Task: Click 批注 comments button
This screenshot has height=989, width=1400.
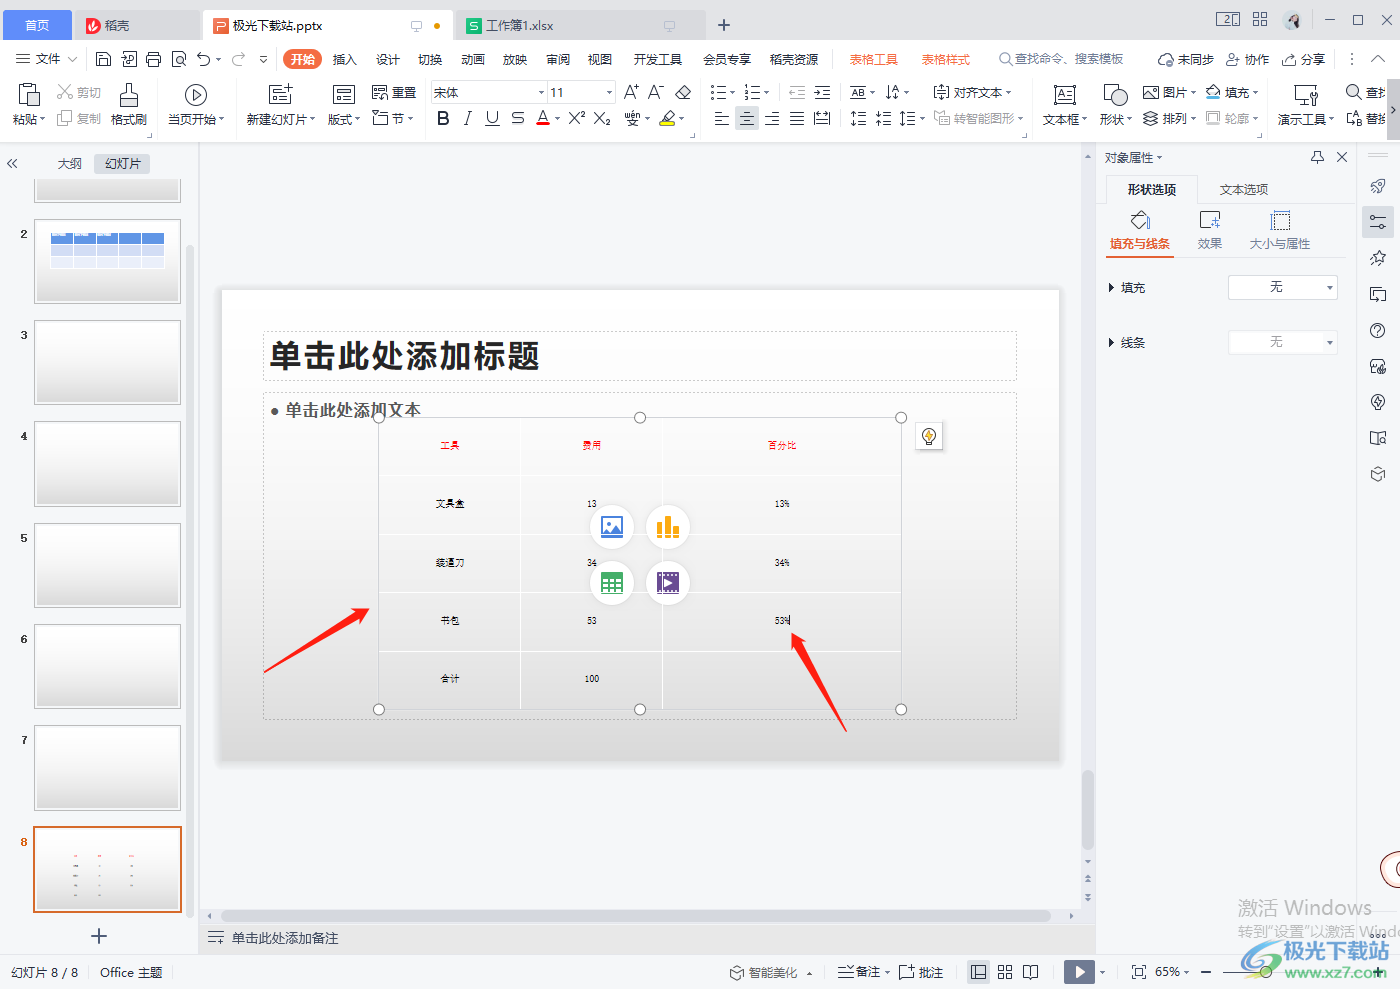Action: tap(921, 972)
